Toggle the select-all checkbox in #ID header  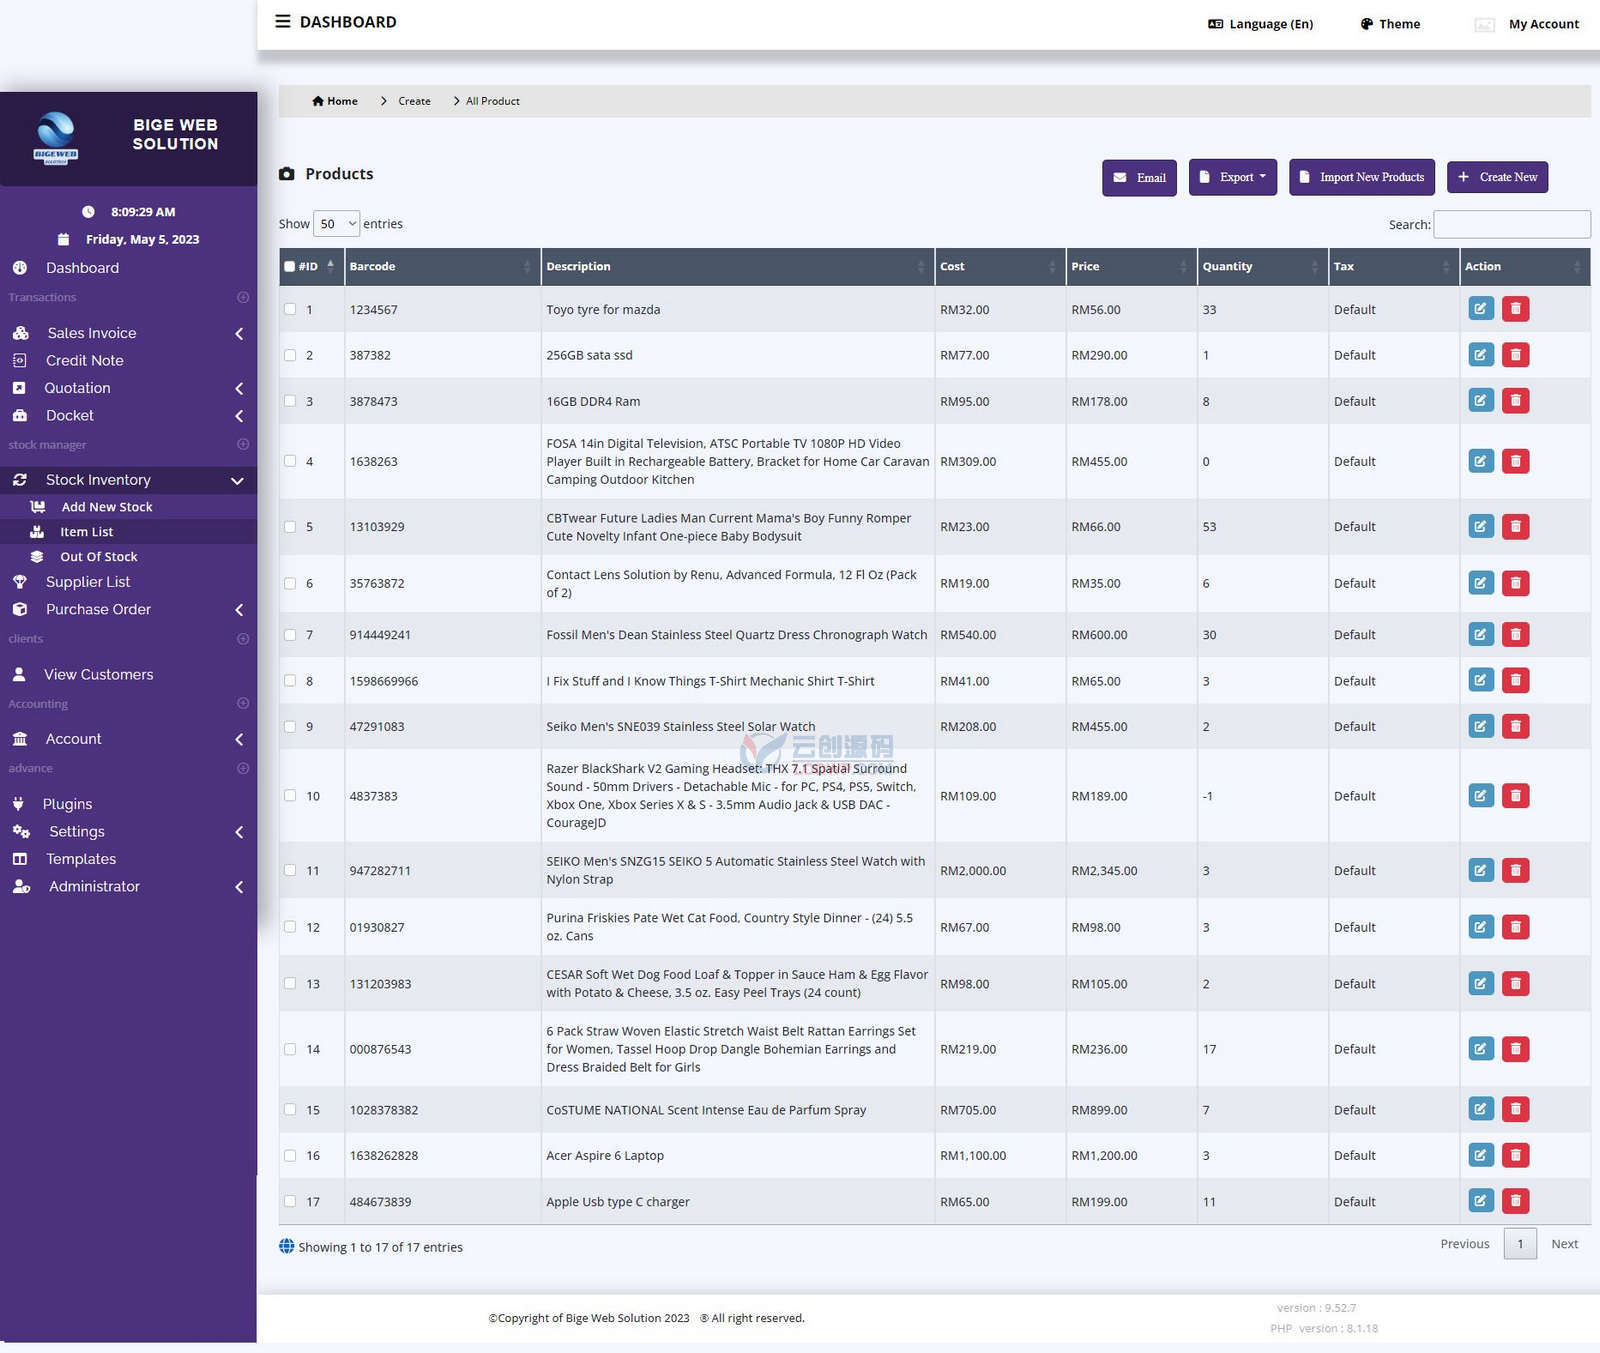(x=289, y=266)
